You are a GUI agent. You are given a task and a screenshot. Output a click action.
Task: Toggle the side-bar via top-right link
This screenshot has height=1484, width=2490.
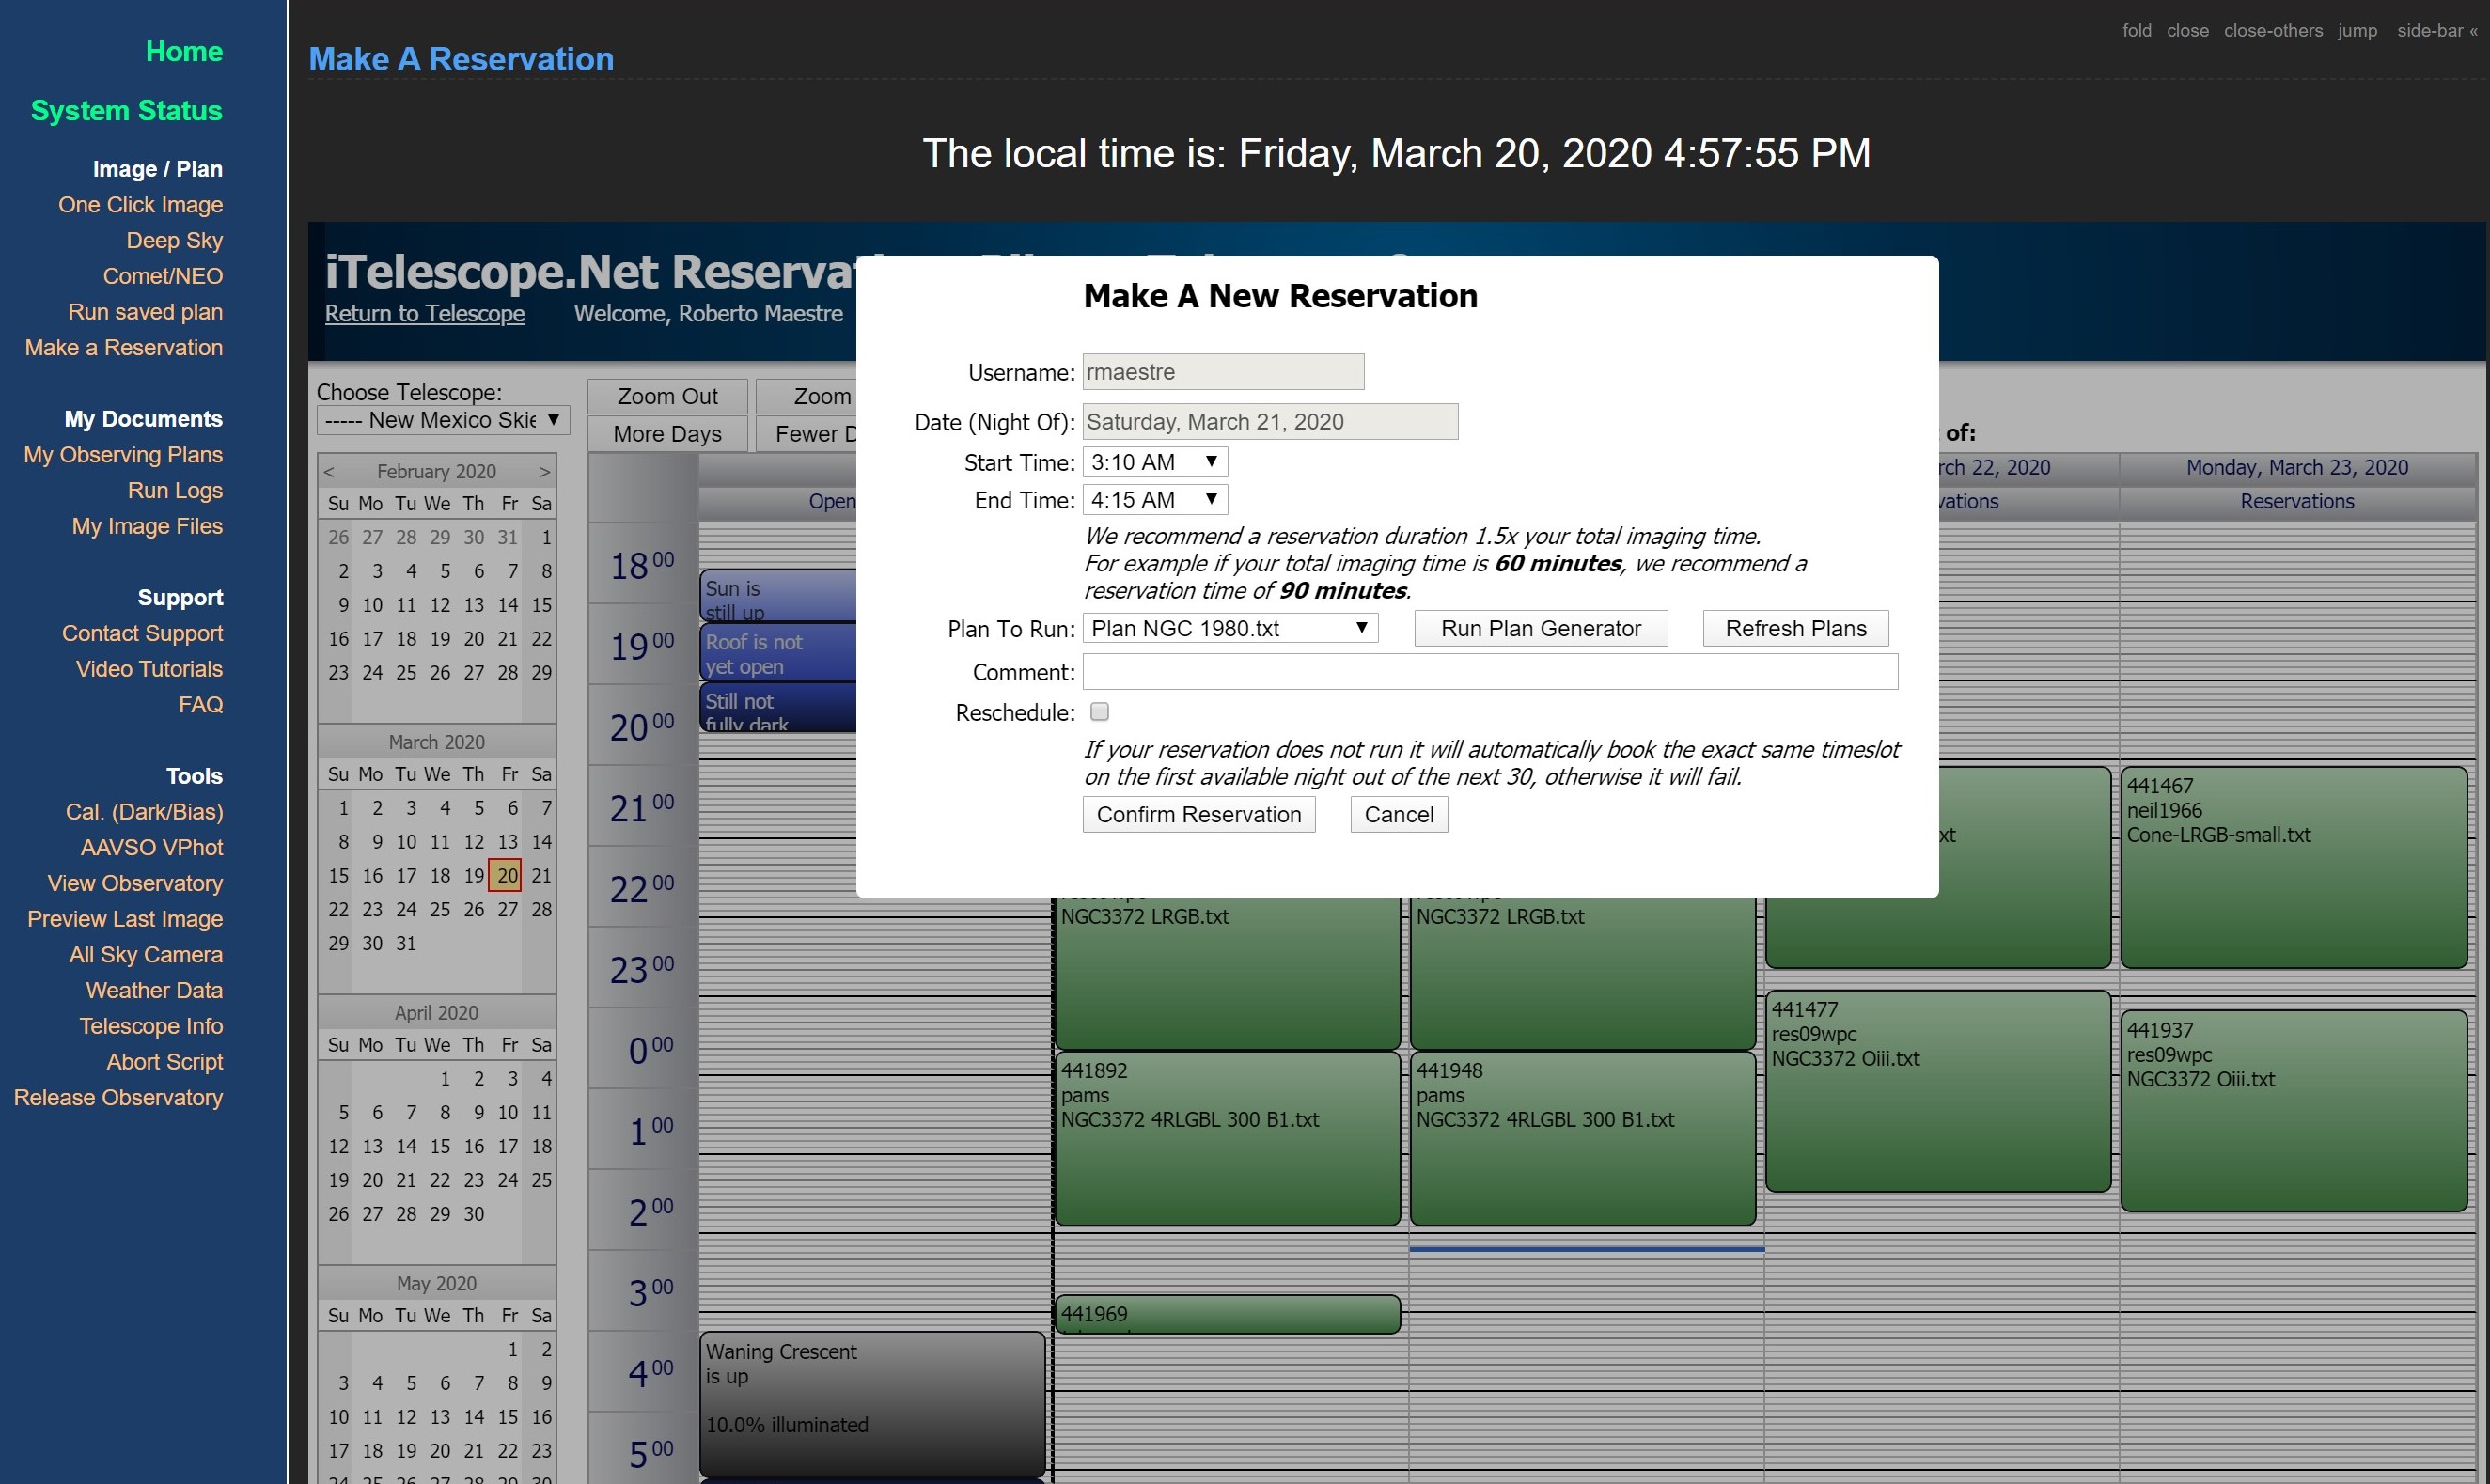[2437, 30]
